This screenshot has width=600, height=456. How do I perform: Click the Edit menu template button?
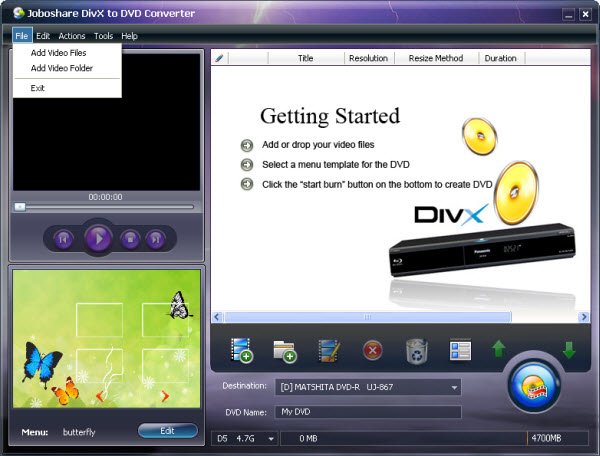(168, 431)
